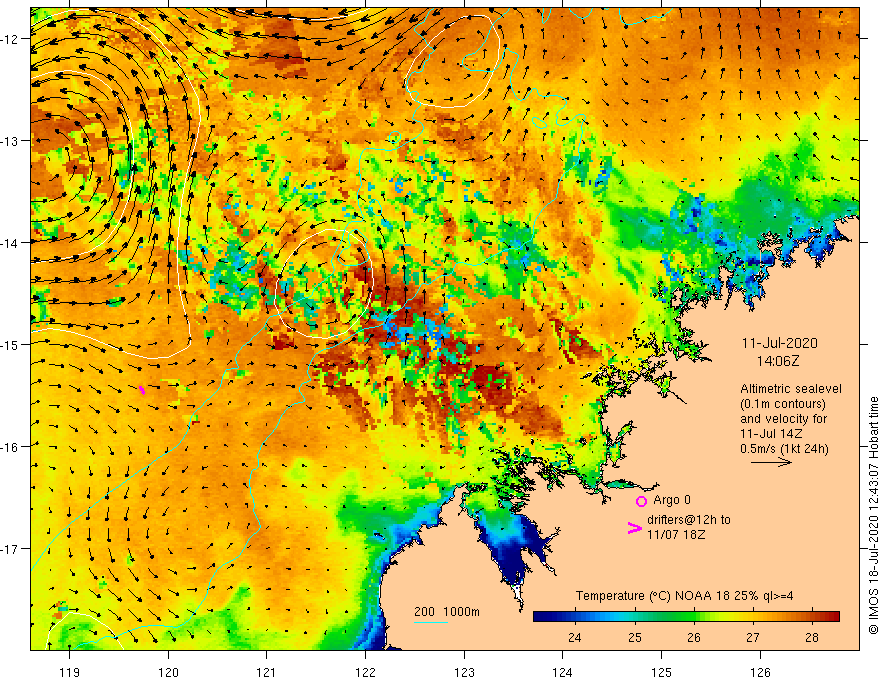Click the "11/07 18Z" legend text
Screen dimensions: 880x680
click(x=676, y=535)
